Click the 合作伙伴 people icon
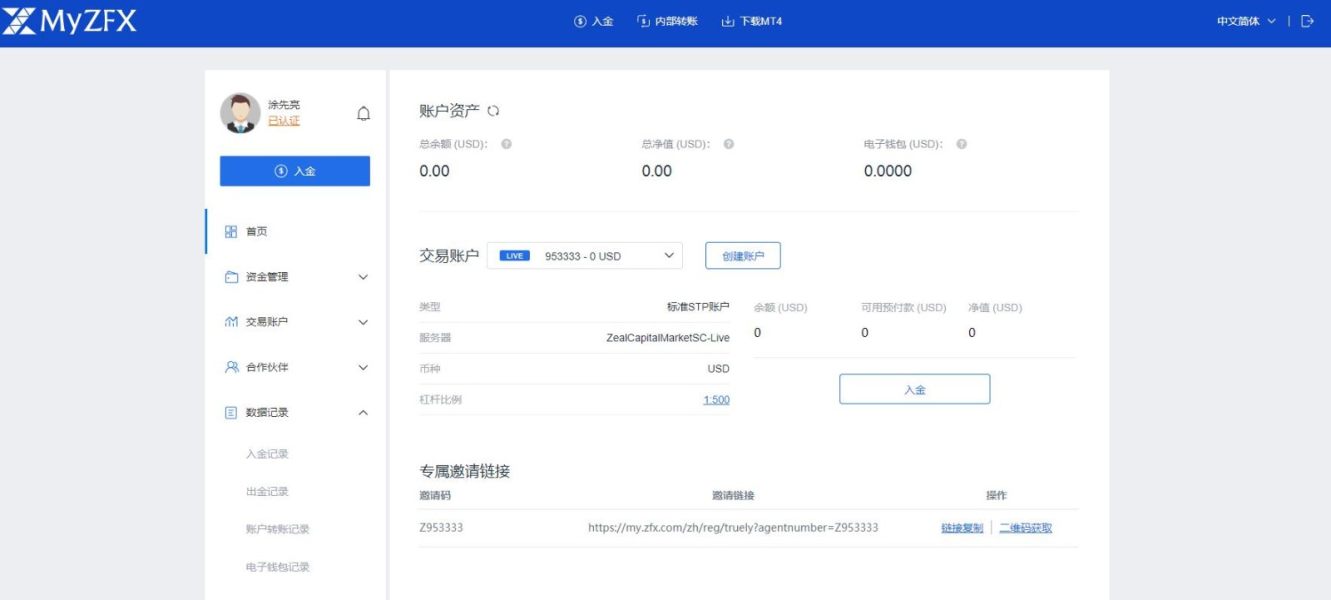Screen dimensions: 1331x600 point(231,367)
